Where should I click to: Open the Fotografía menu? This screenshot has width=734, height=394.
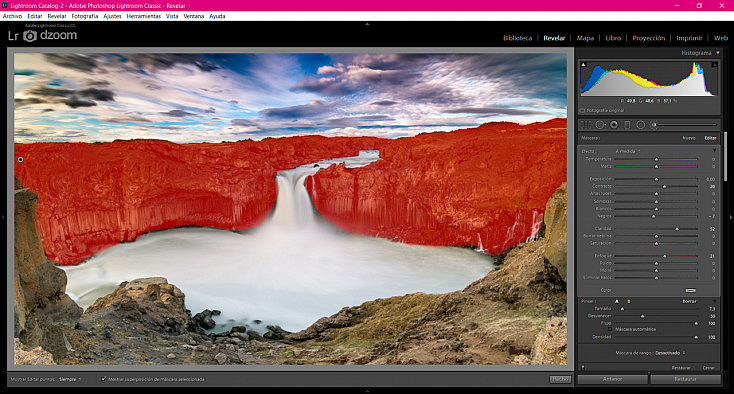(x=85, y=16)
